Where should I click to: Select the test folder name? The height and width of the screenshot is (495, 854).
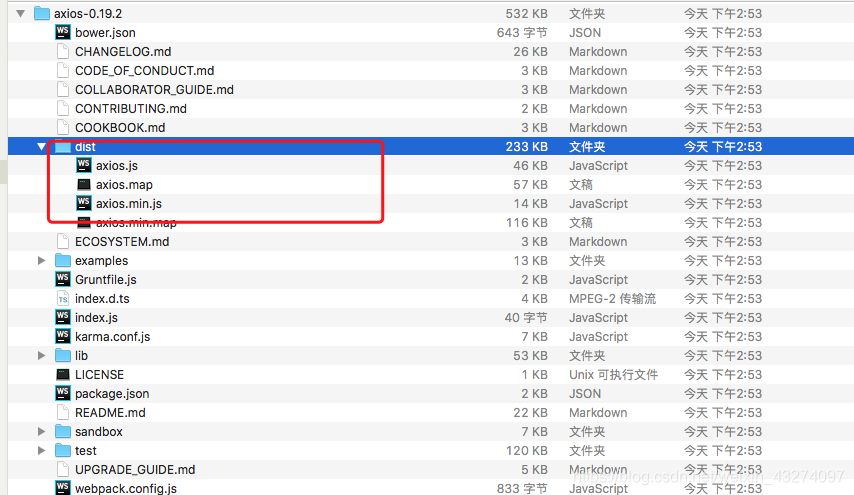86,451
